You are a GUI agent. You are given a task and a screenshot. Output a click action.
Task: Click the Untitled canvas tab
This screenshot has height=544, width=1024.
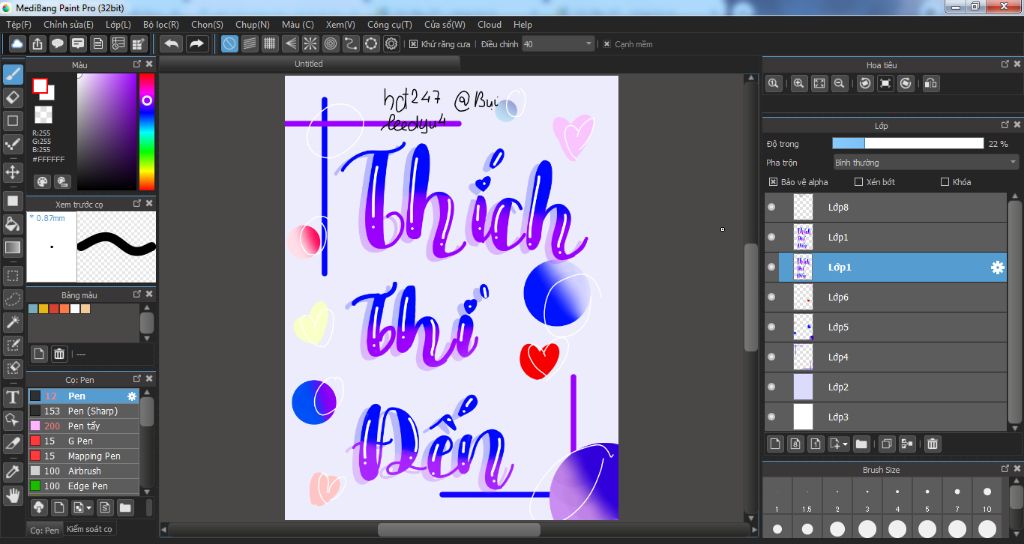(x=308, y=64)
